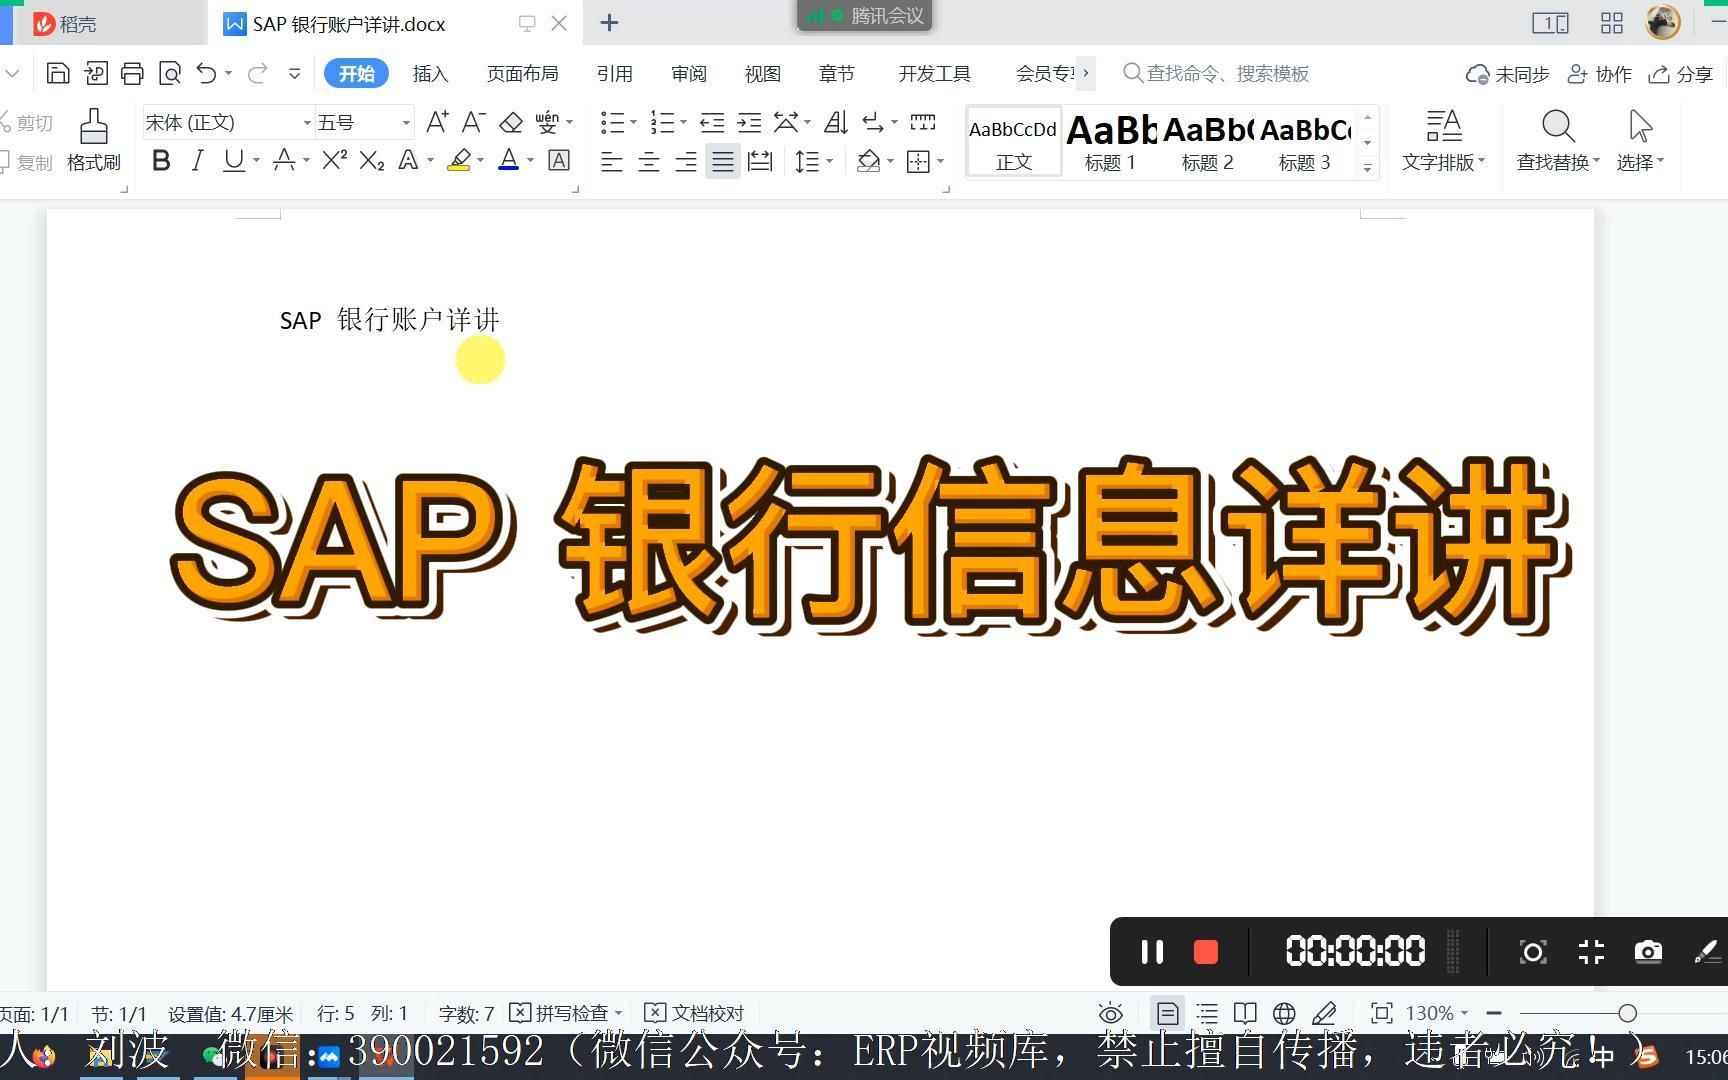Image resolution: width=1728 pixels, height=1080 pixels.
Task: Click the Share button
Action: tap(1681, 74)
